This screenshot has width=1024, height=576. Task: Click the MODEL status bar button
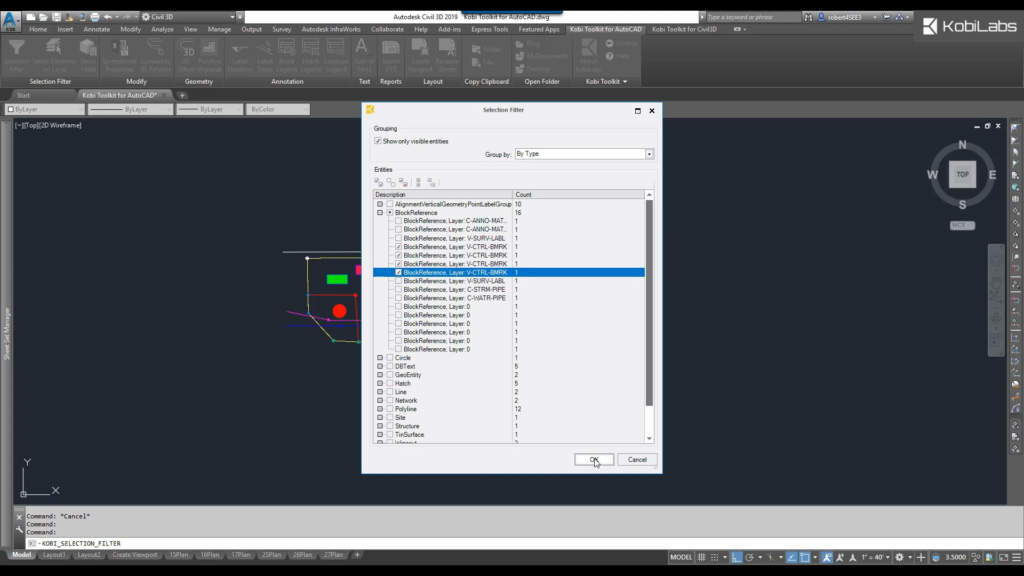tap(680, 557)
